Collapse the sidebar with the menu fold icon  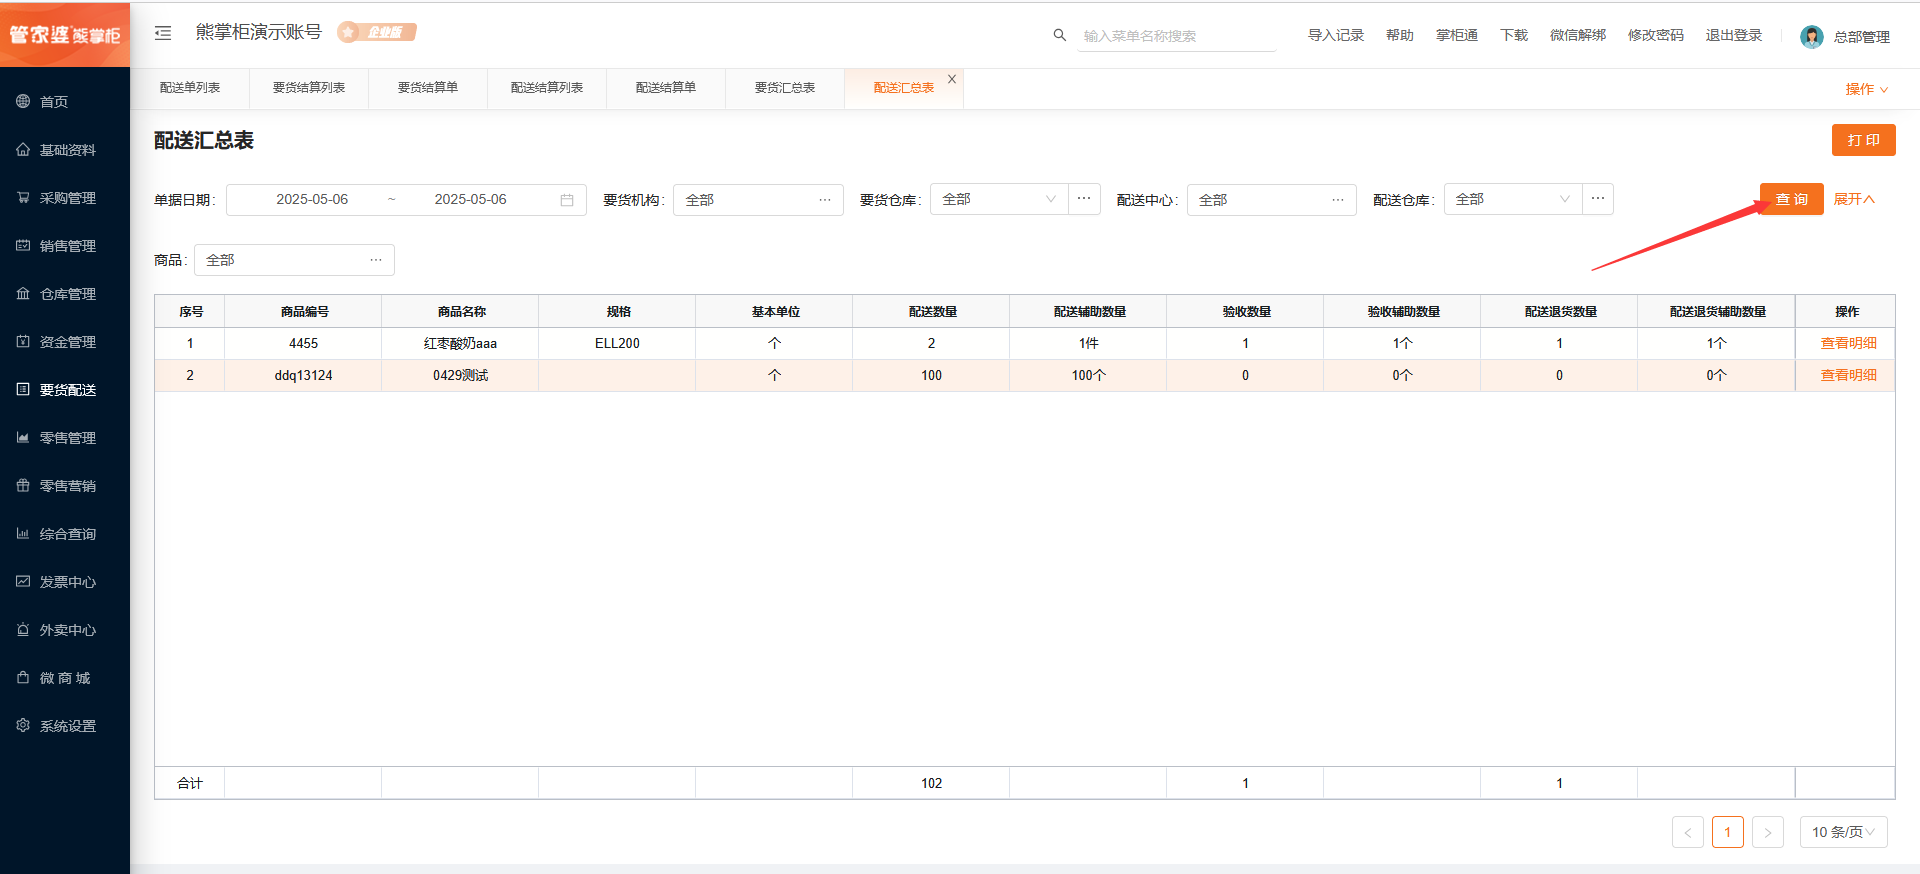tap(163, 33)
